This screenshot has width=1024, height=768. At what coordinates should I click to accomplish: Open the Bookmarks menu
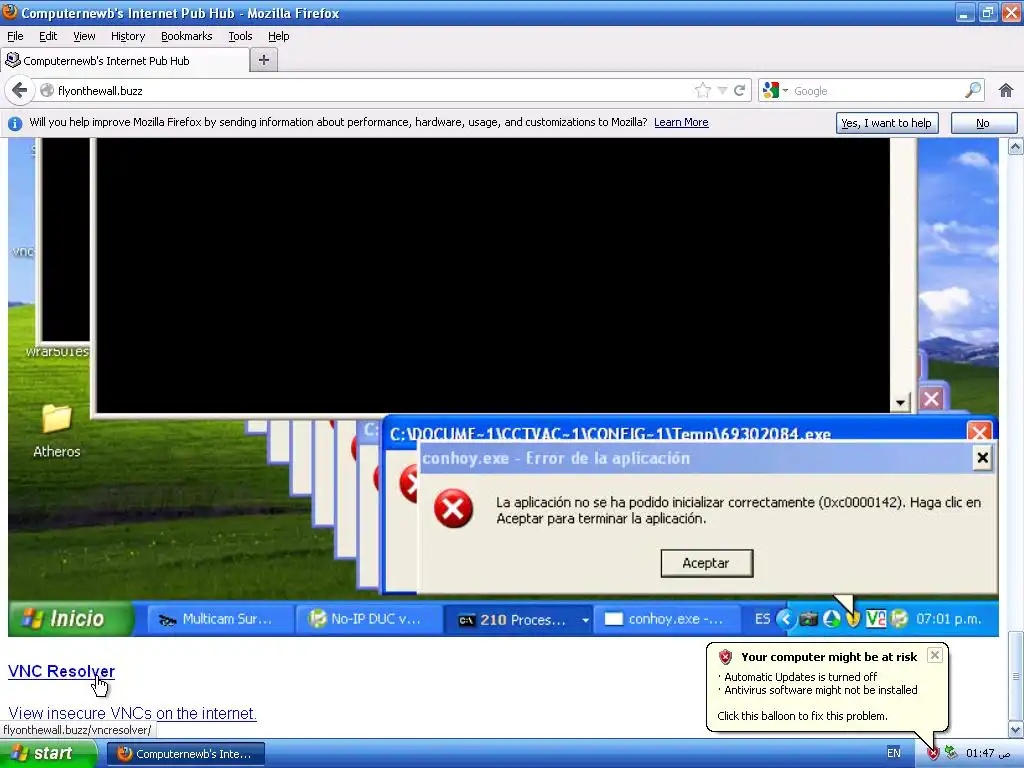pos(187,36)
